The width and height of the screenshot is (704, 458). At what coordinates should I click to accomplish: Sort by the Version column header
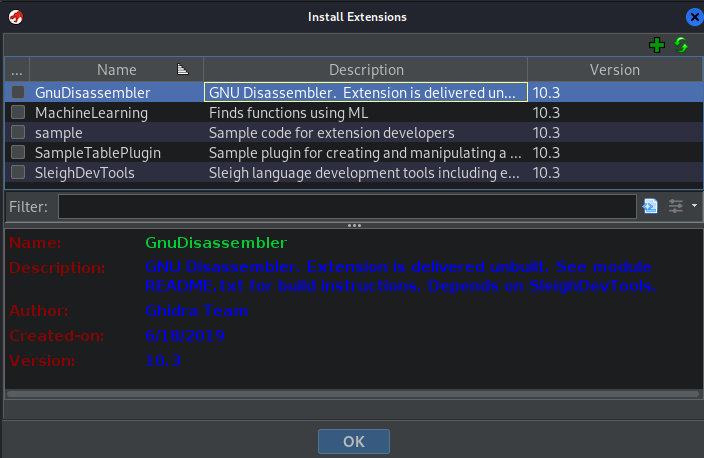click(615, 70)
